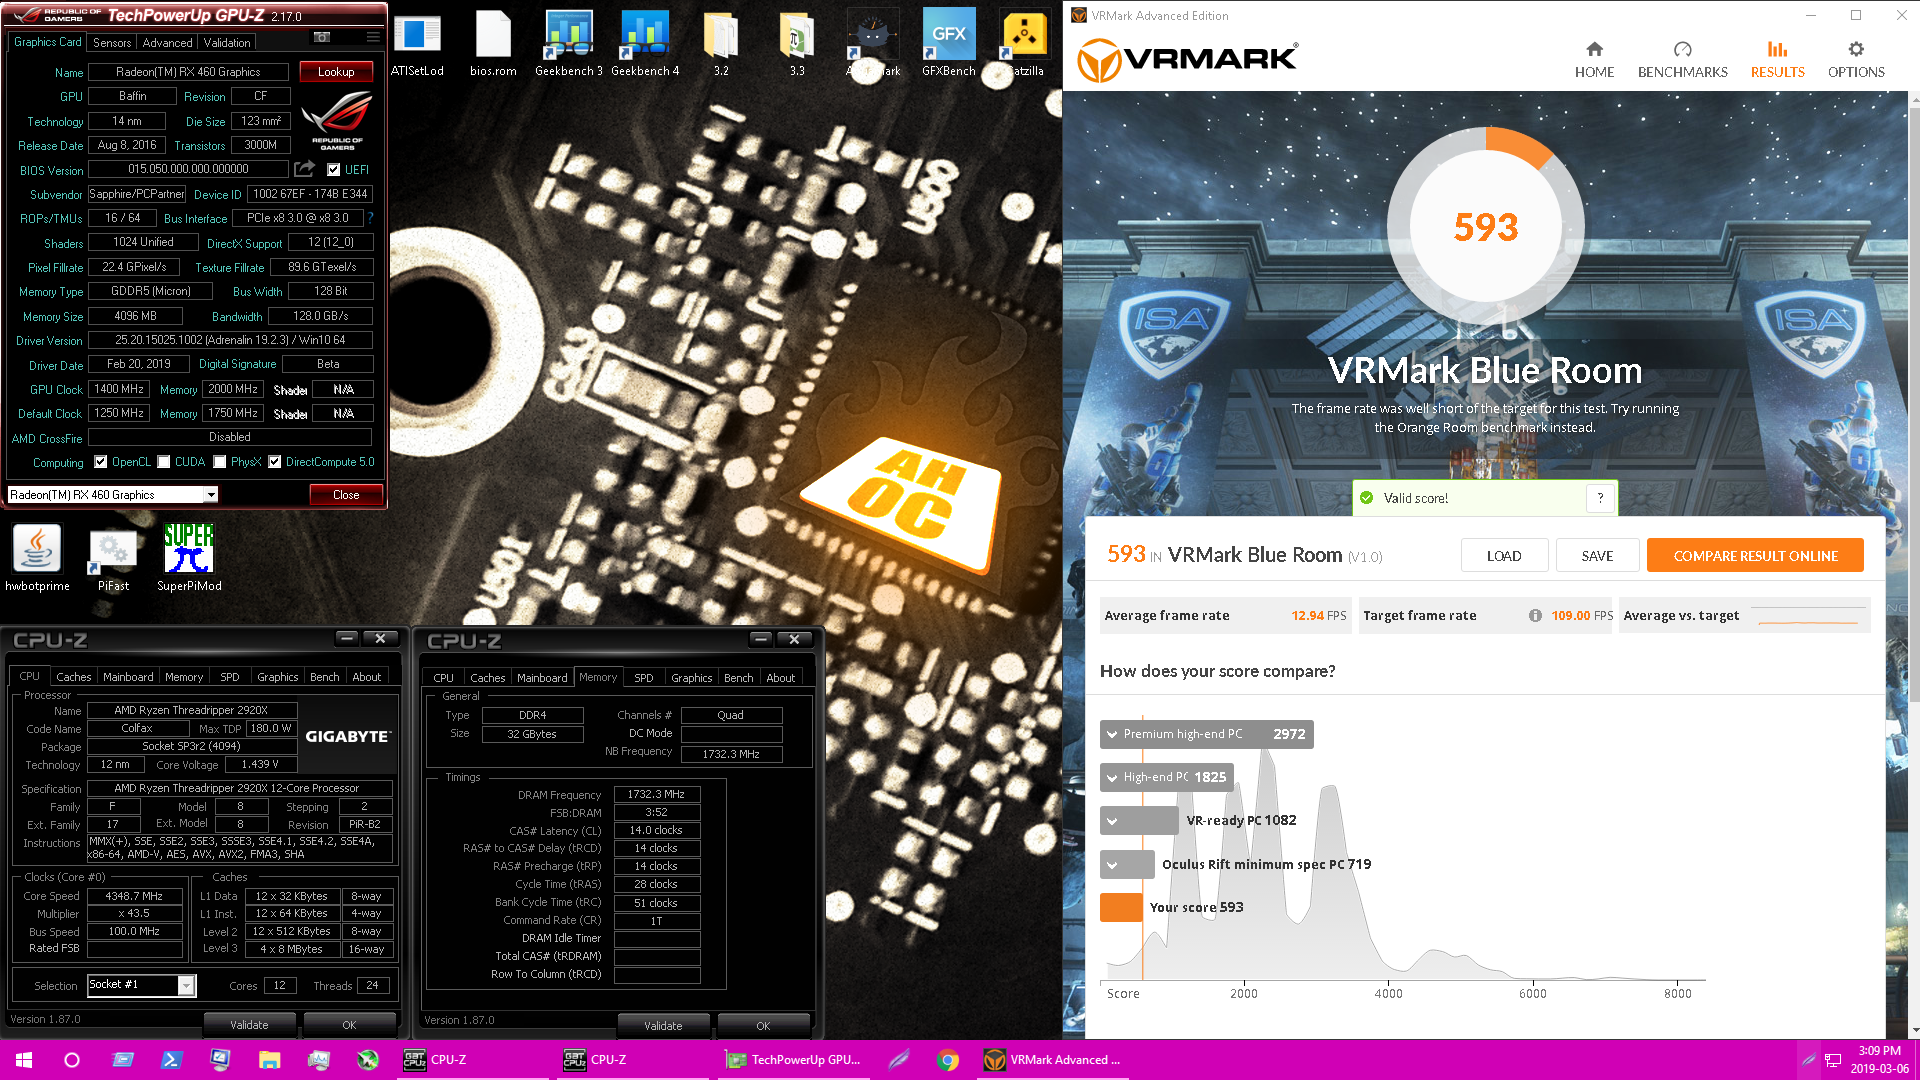
Task: Launch the Geekbench 4 desktop shortcut
Action: [645, 45]
